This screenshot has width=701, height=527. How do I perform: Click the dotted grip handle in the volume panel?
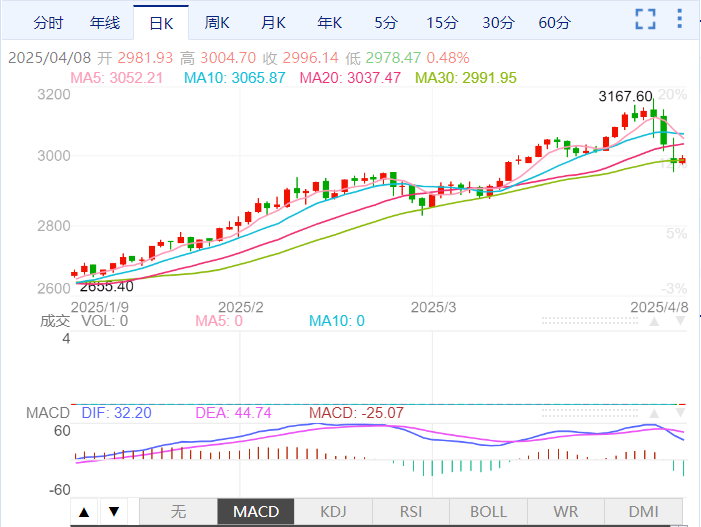[590, 320]
